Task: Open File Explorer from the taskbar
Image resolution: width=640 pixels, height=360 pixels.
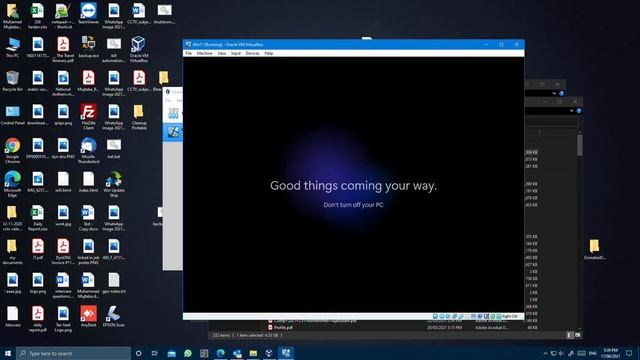Action: (x=253, y=353)
